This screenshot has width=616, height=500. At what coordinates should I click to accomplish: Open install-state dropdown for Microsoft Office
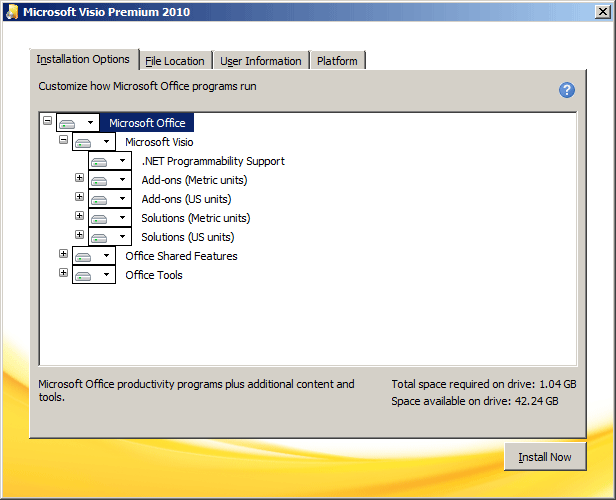[x=78, y=123]
